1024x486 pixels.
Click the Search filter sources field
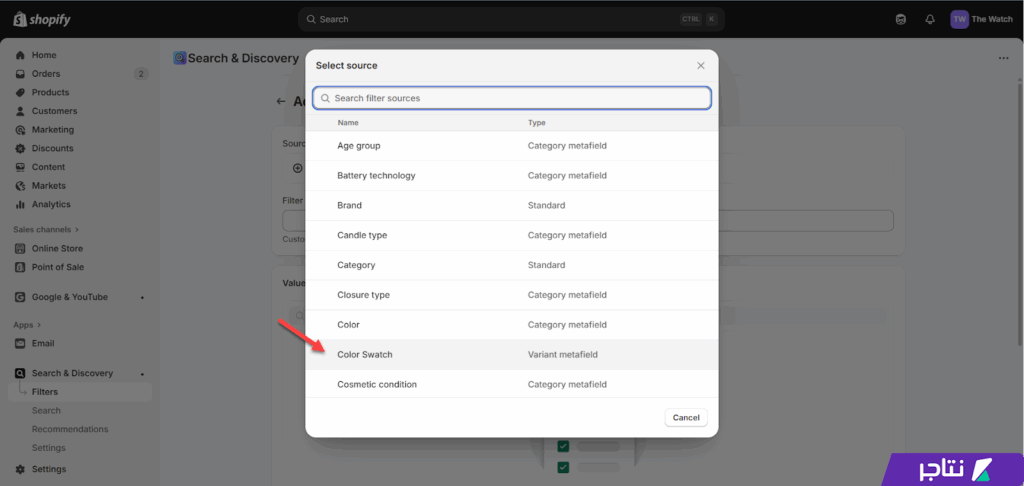pyautogui.click(x=511, y=98)
